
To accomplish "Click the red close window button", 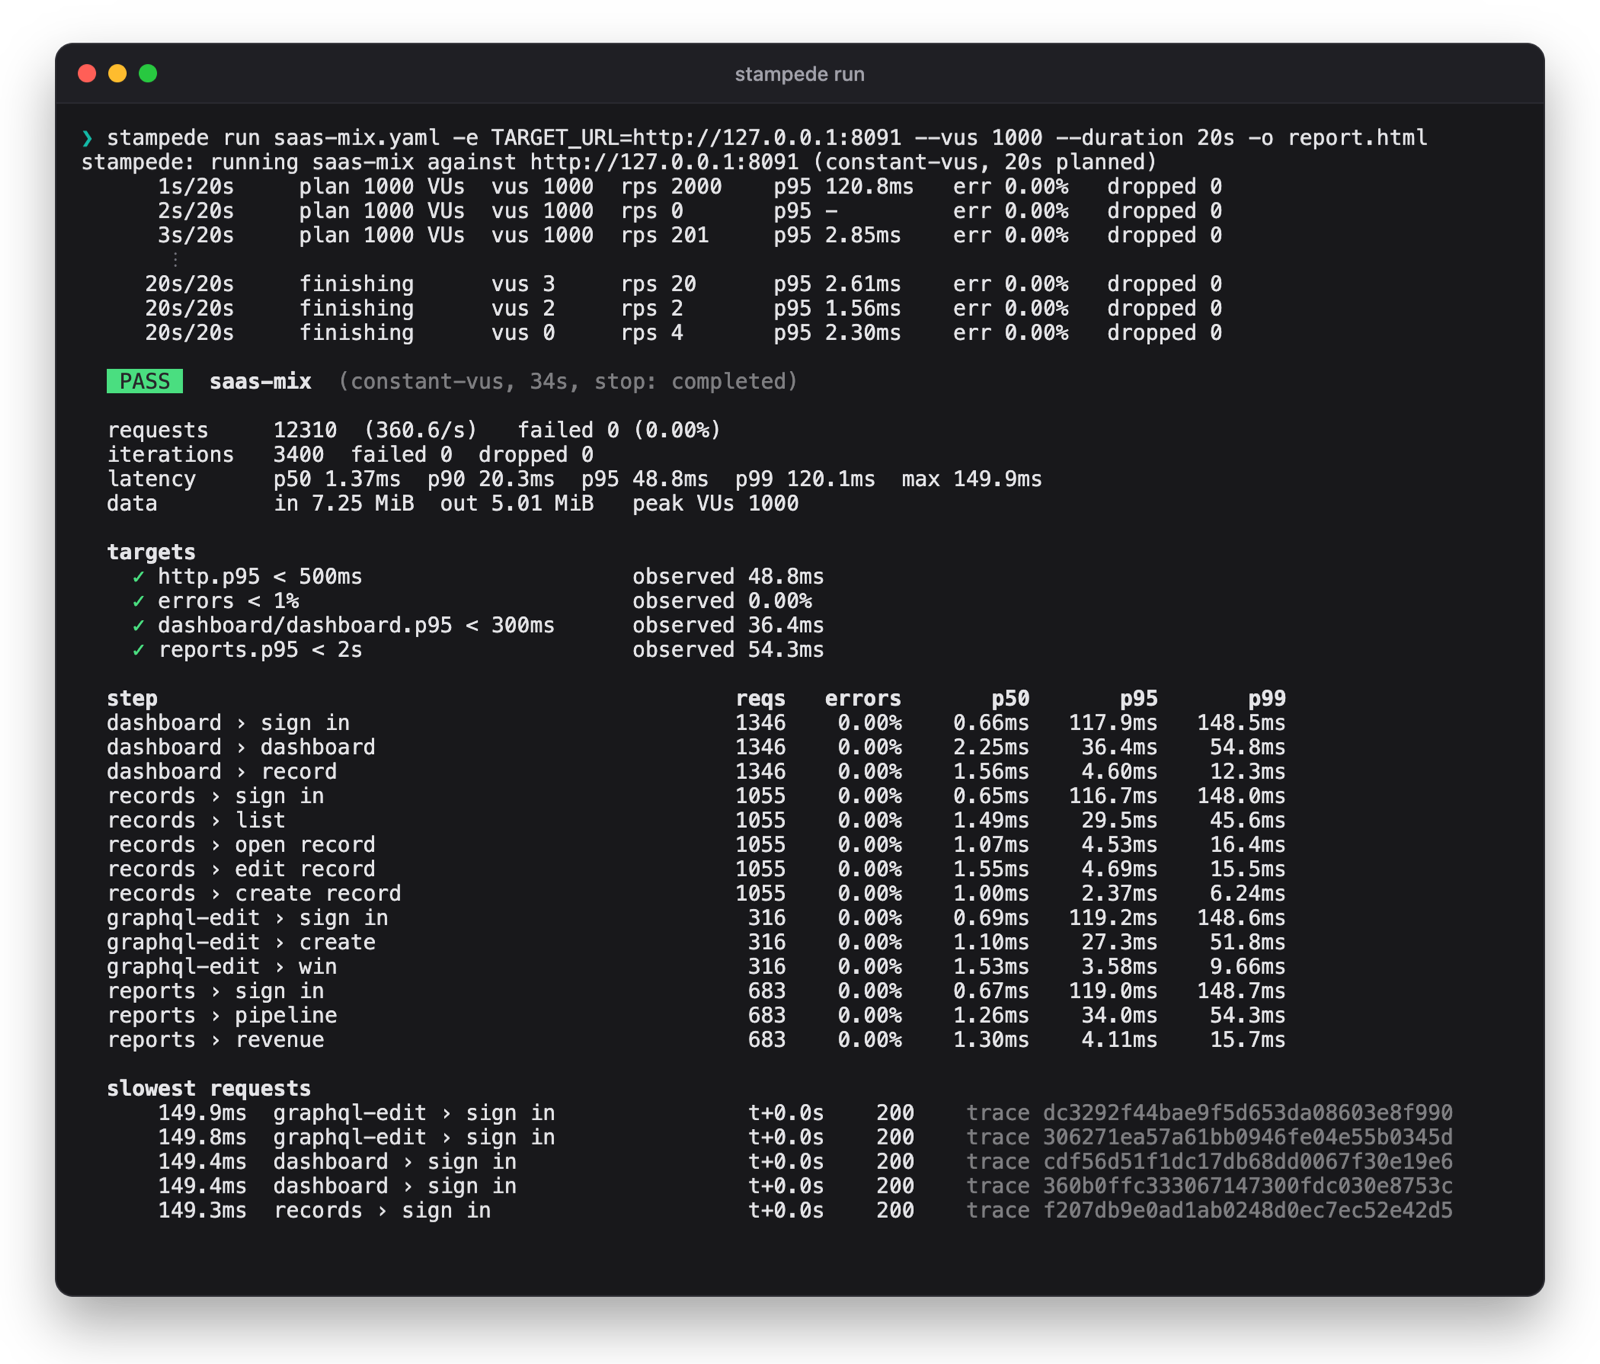I will (x=87, y=73).
